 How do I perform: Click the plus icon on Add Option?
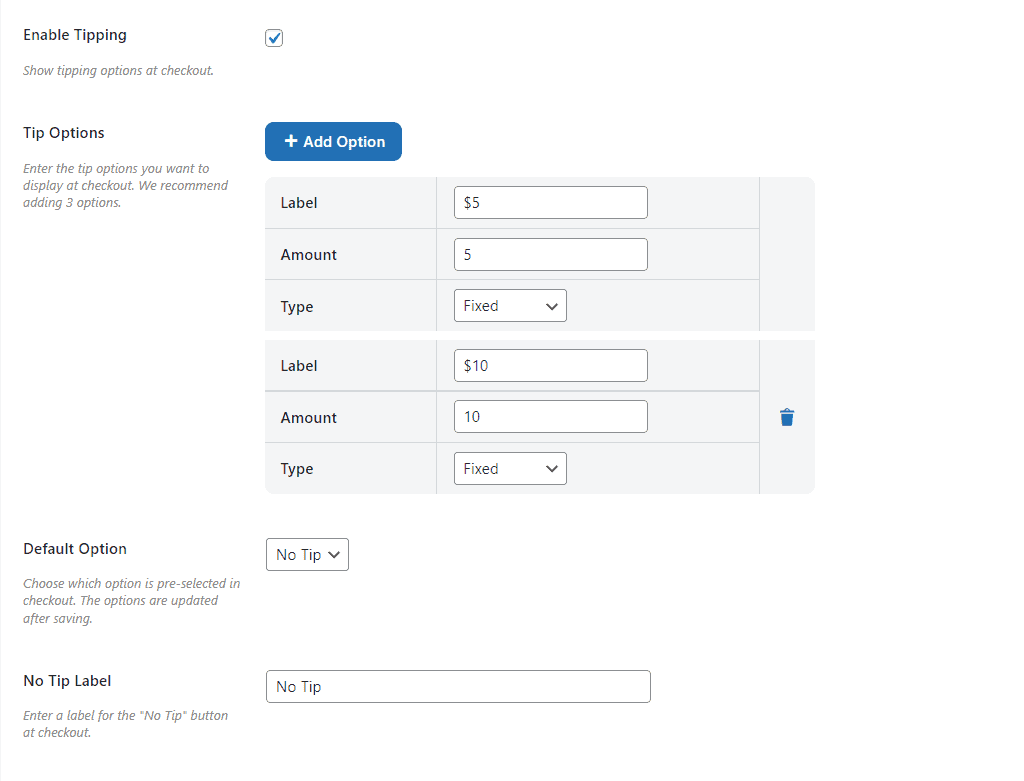click(x=291, y=142)
